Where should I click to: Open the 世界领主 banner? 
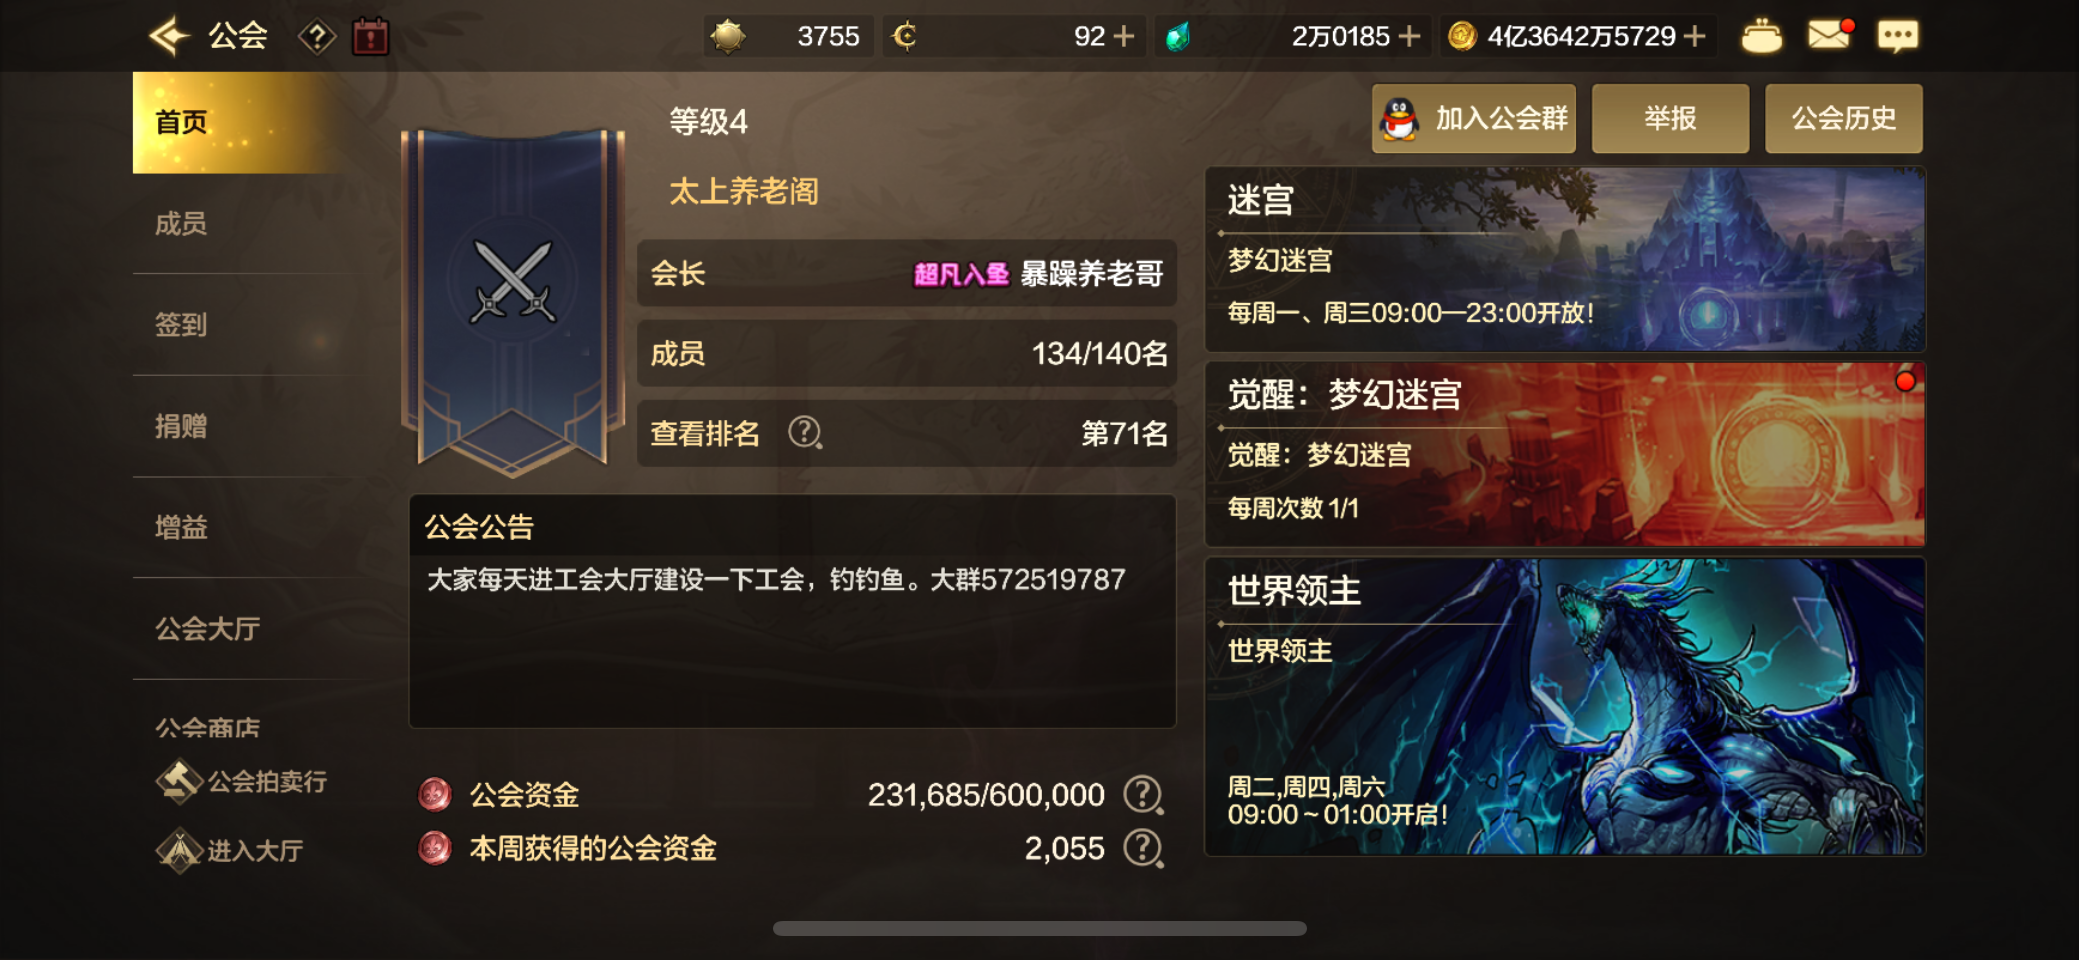click(1565, 706)
